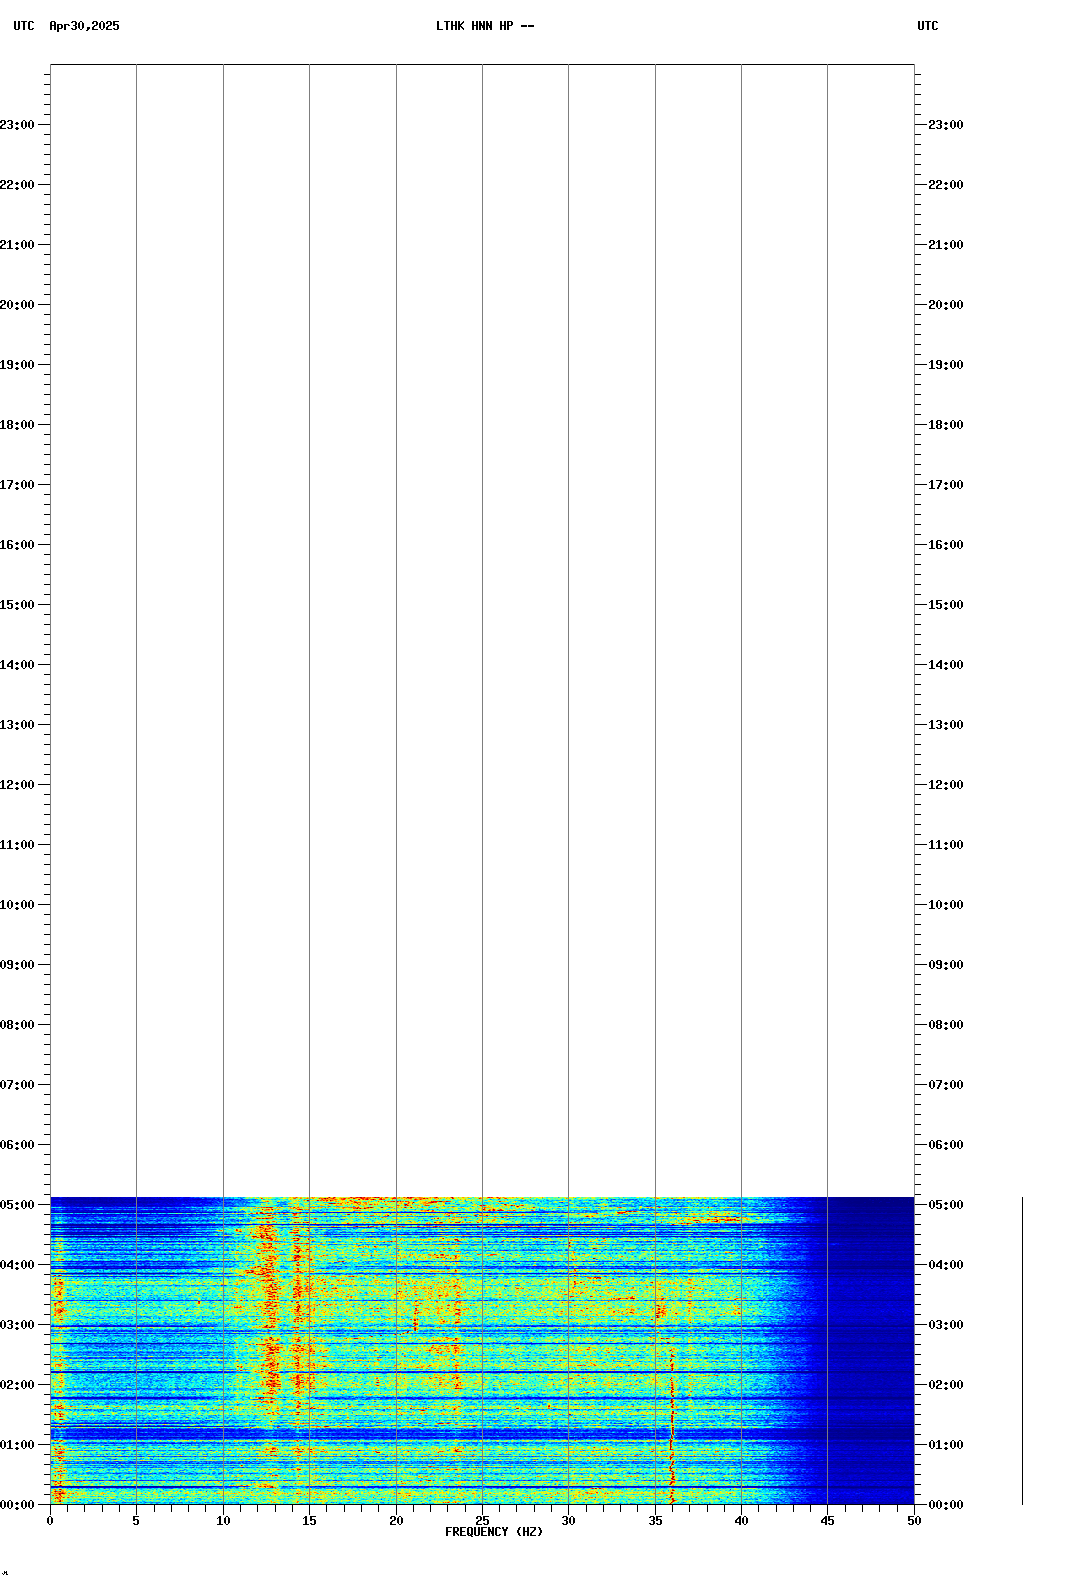Click the 03:00 label on right time axis
Image resolution: width=1066 pixels, height=1584 pixels.
(x=946, y=1325)
